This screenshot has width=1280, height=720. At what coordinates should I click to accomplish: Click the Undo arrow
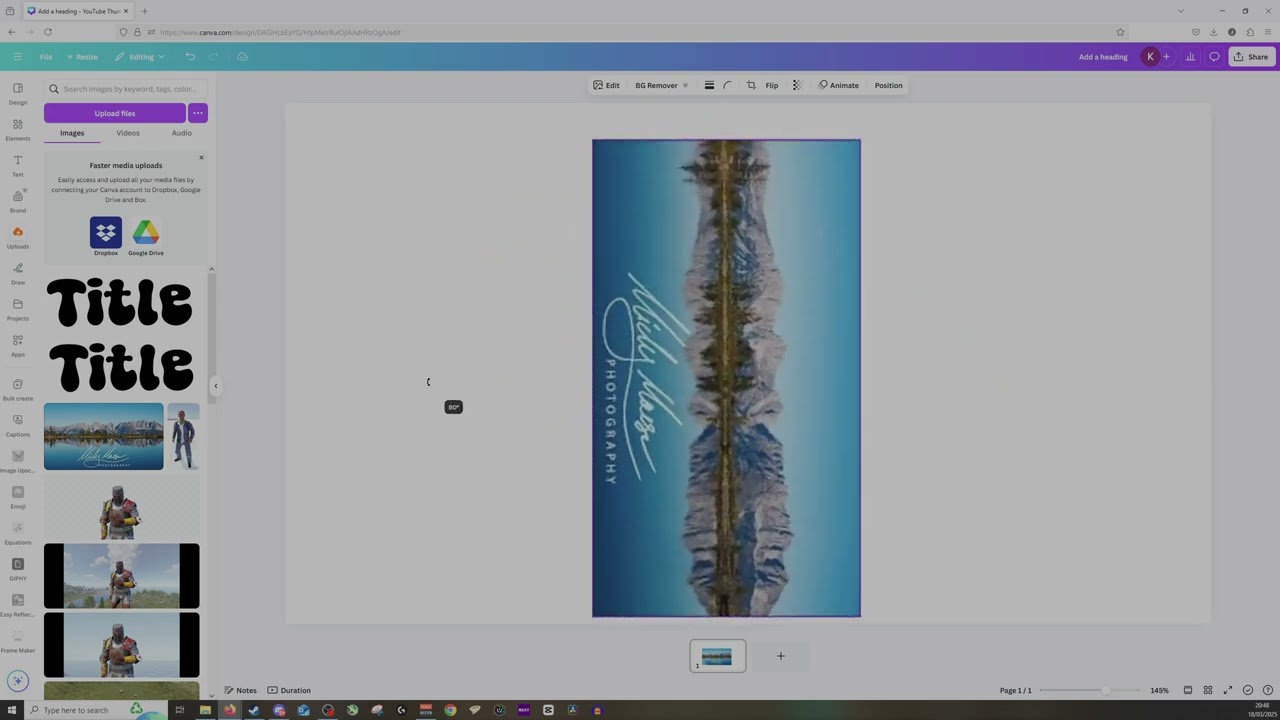190,57
